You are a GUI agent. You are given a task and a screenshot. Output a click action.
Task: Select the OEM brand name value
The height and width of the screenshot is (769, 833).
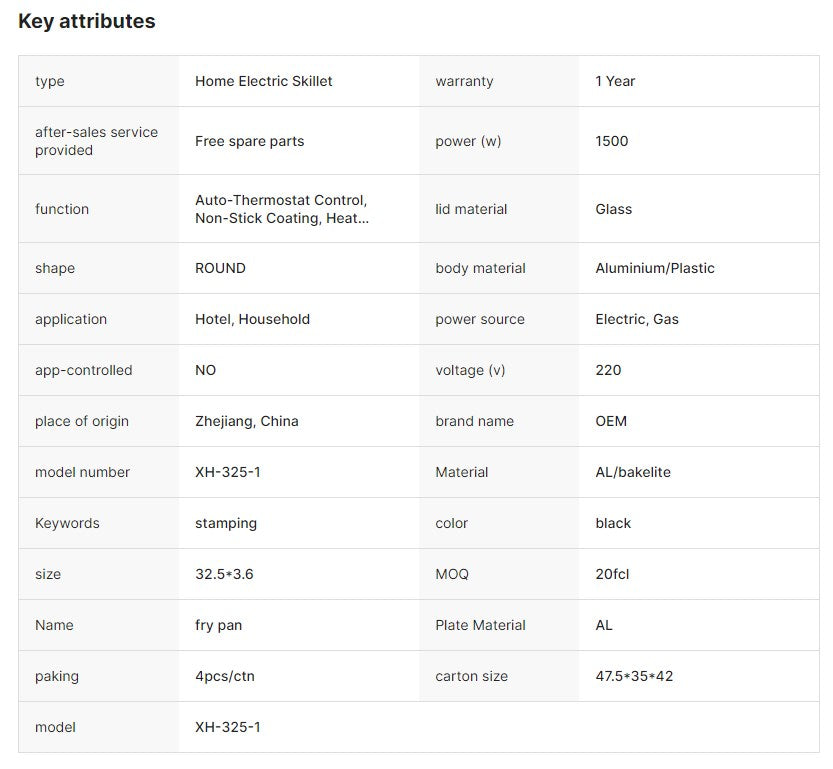(x=611, y=421)
